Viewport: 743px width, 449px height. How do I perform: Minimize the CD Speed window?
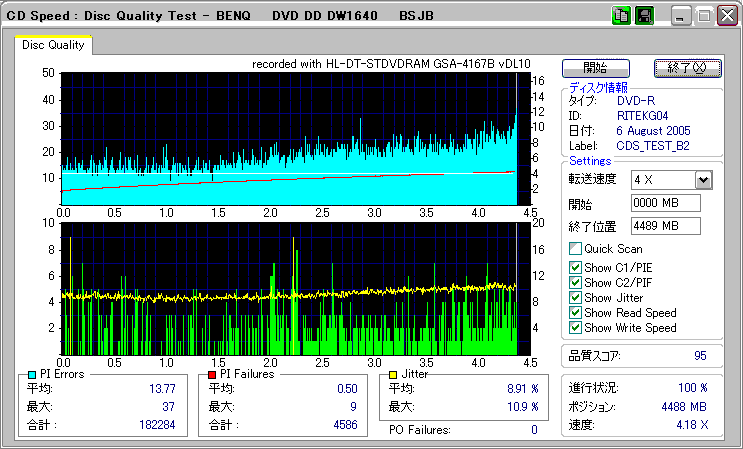(682, 17)
